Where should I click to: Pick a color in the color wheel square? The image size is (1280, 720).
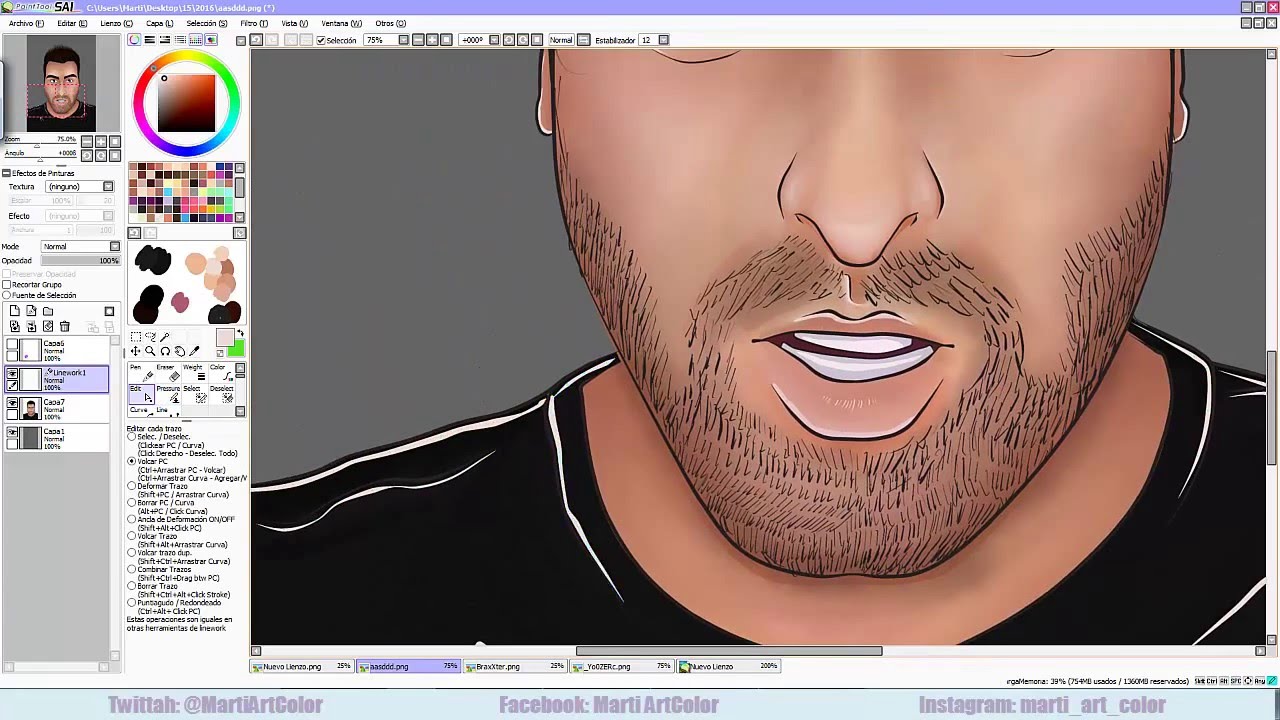187,102
